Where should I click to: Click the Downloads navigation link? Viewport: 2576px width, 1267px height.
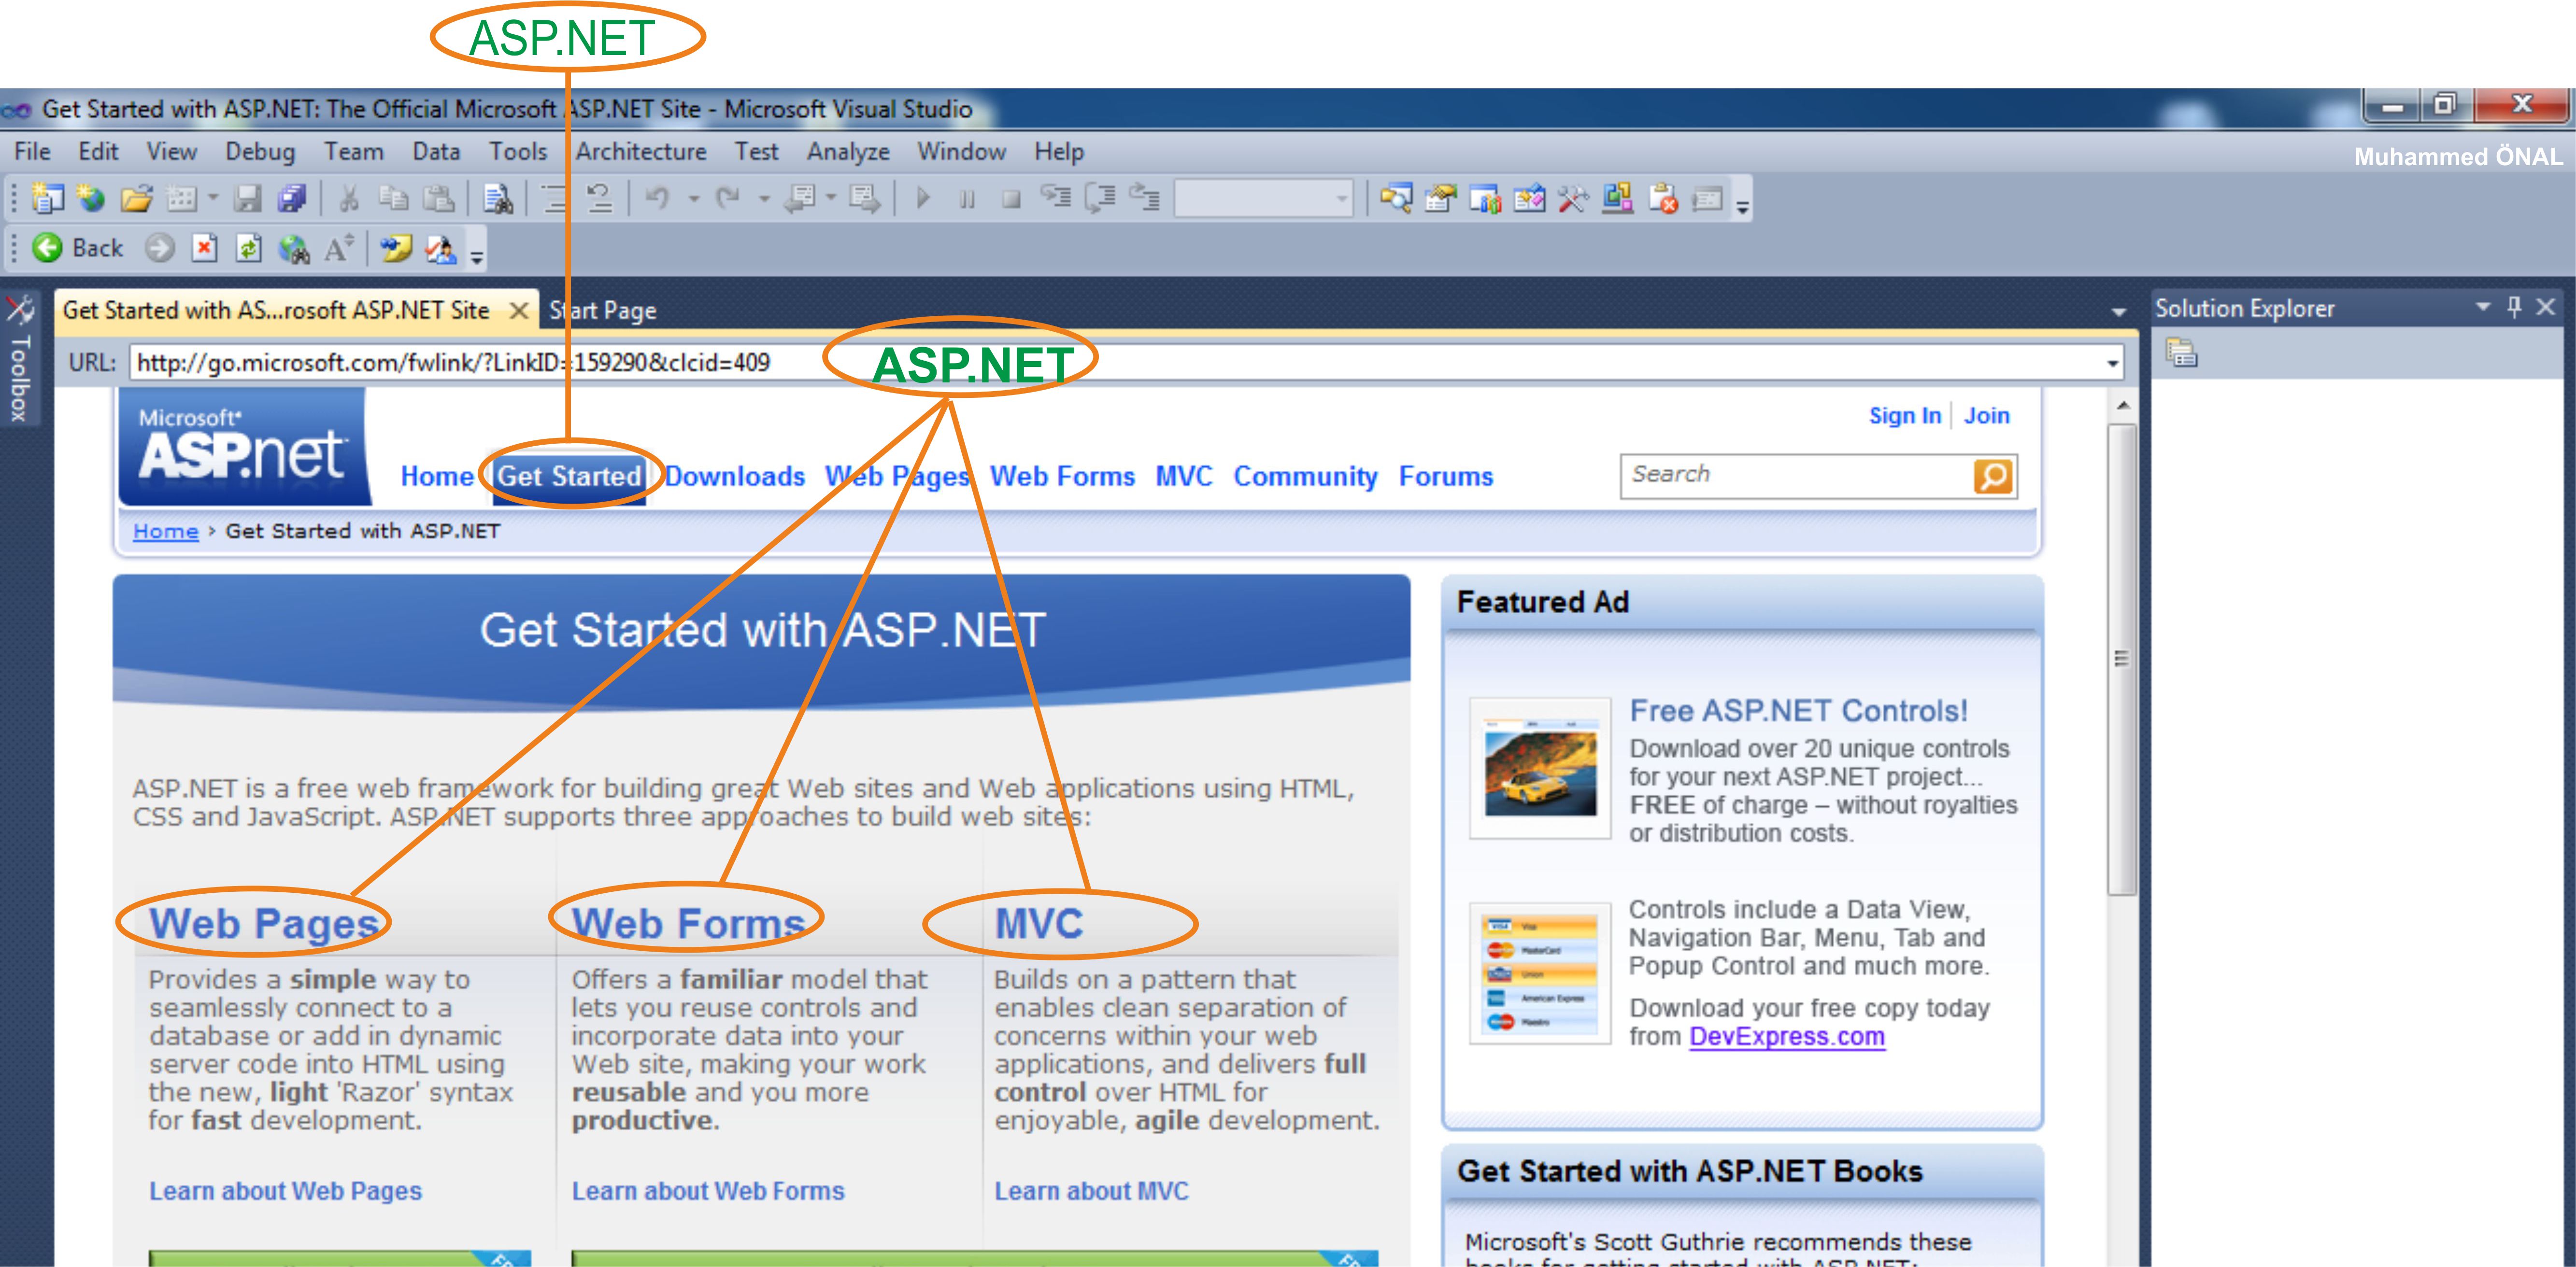pos(735,476)
